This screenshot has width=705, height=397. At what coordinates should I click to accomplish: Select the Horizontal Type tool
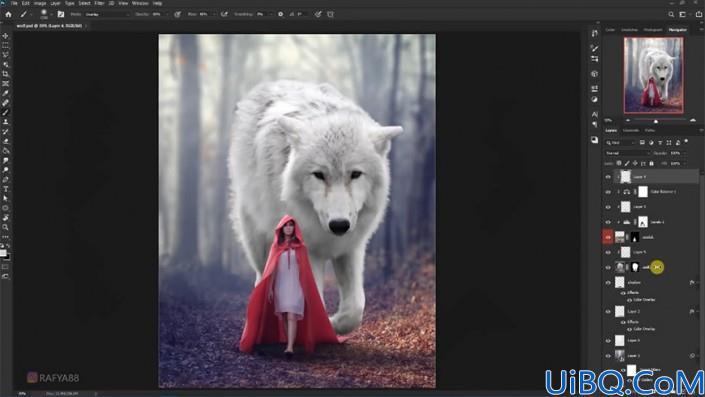pos(5,189)
